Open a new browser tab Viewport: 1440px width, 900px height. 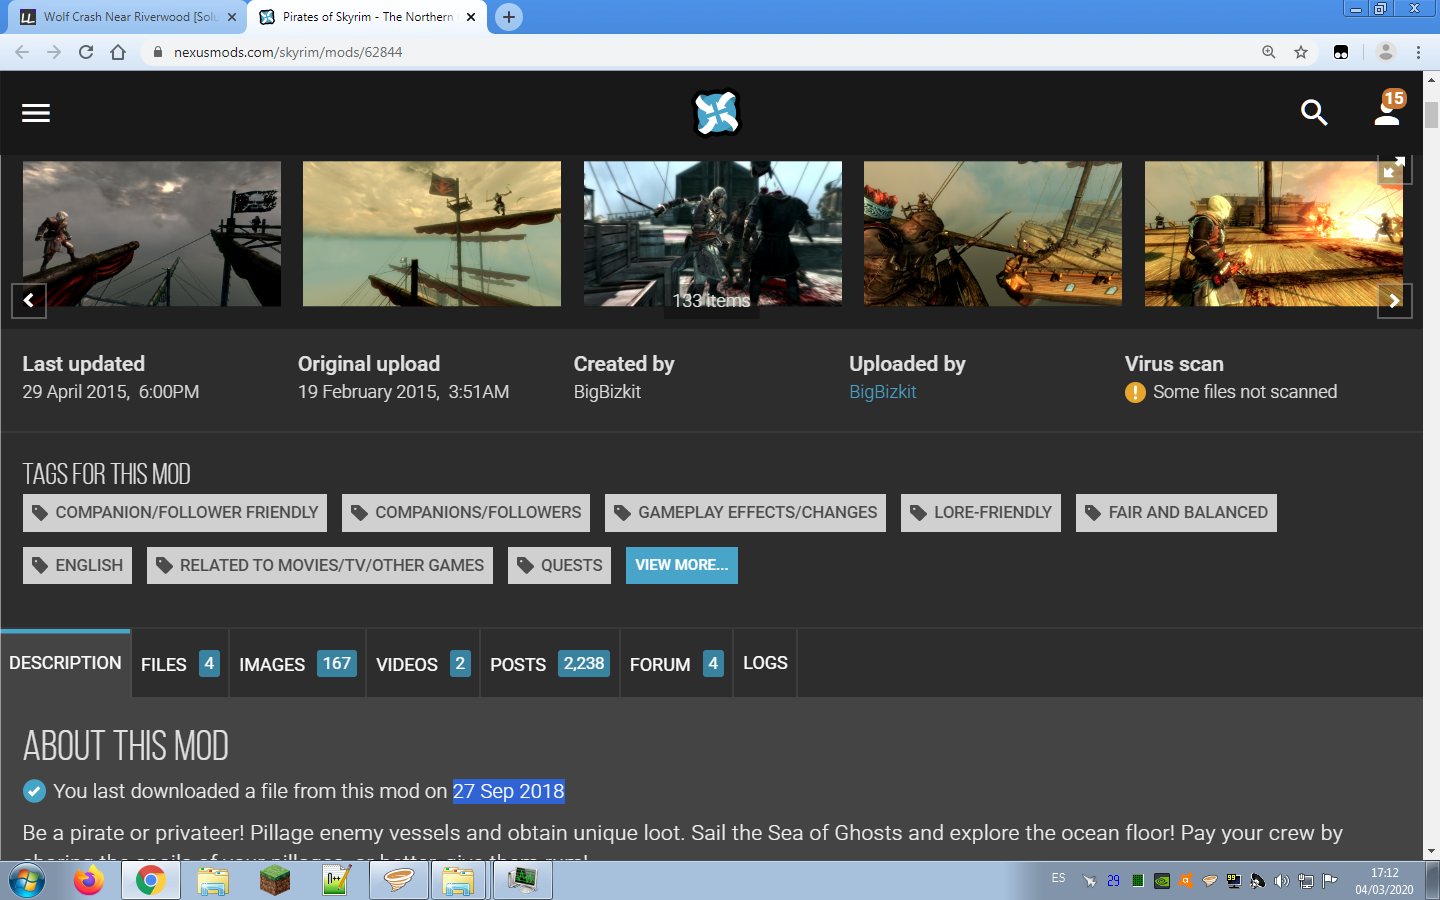pos(509,17)
